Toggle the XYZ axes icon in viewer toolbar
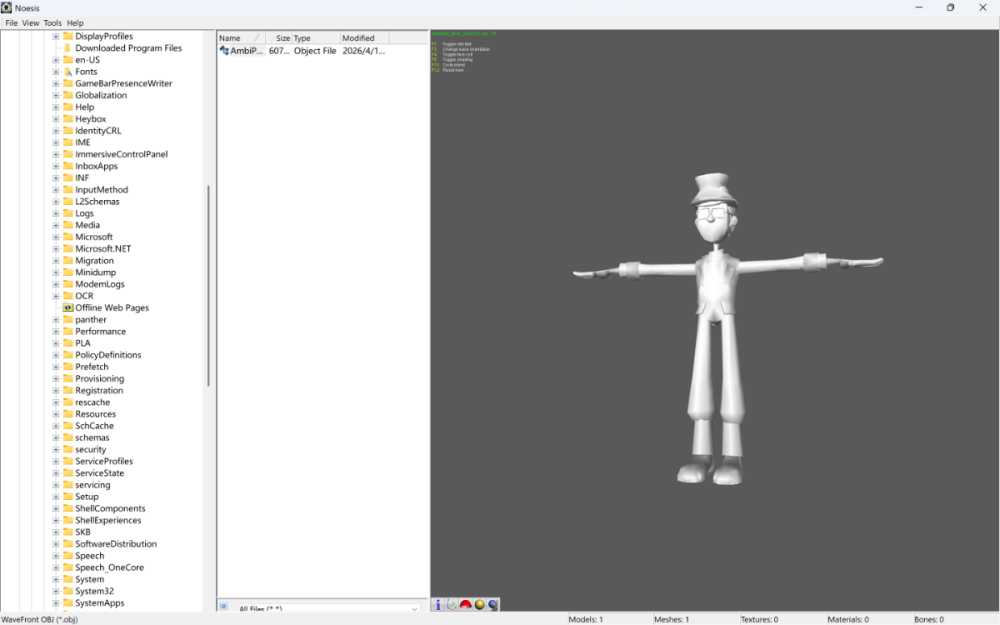This screenshot has height=625, width=1000. pos(452,605)
